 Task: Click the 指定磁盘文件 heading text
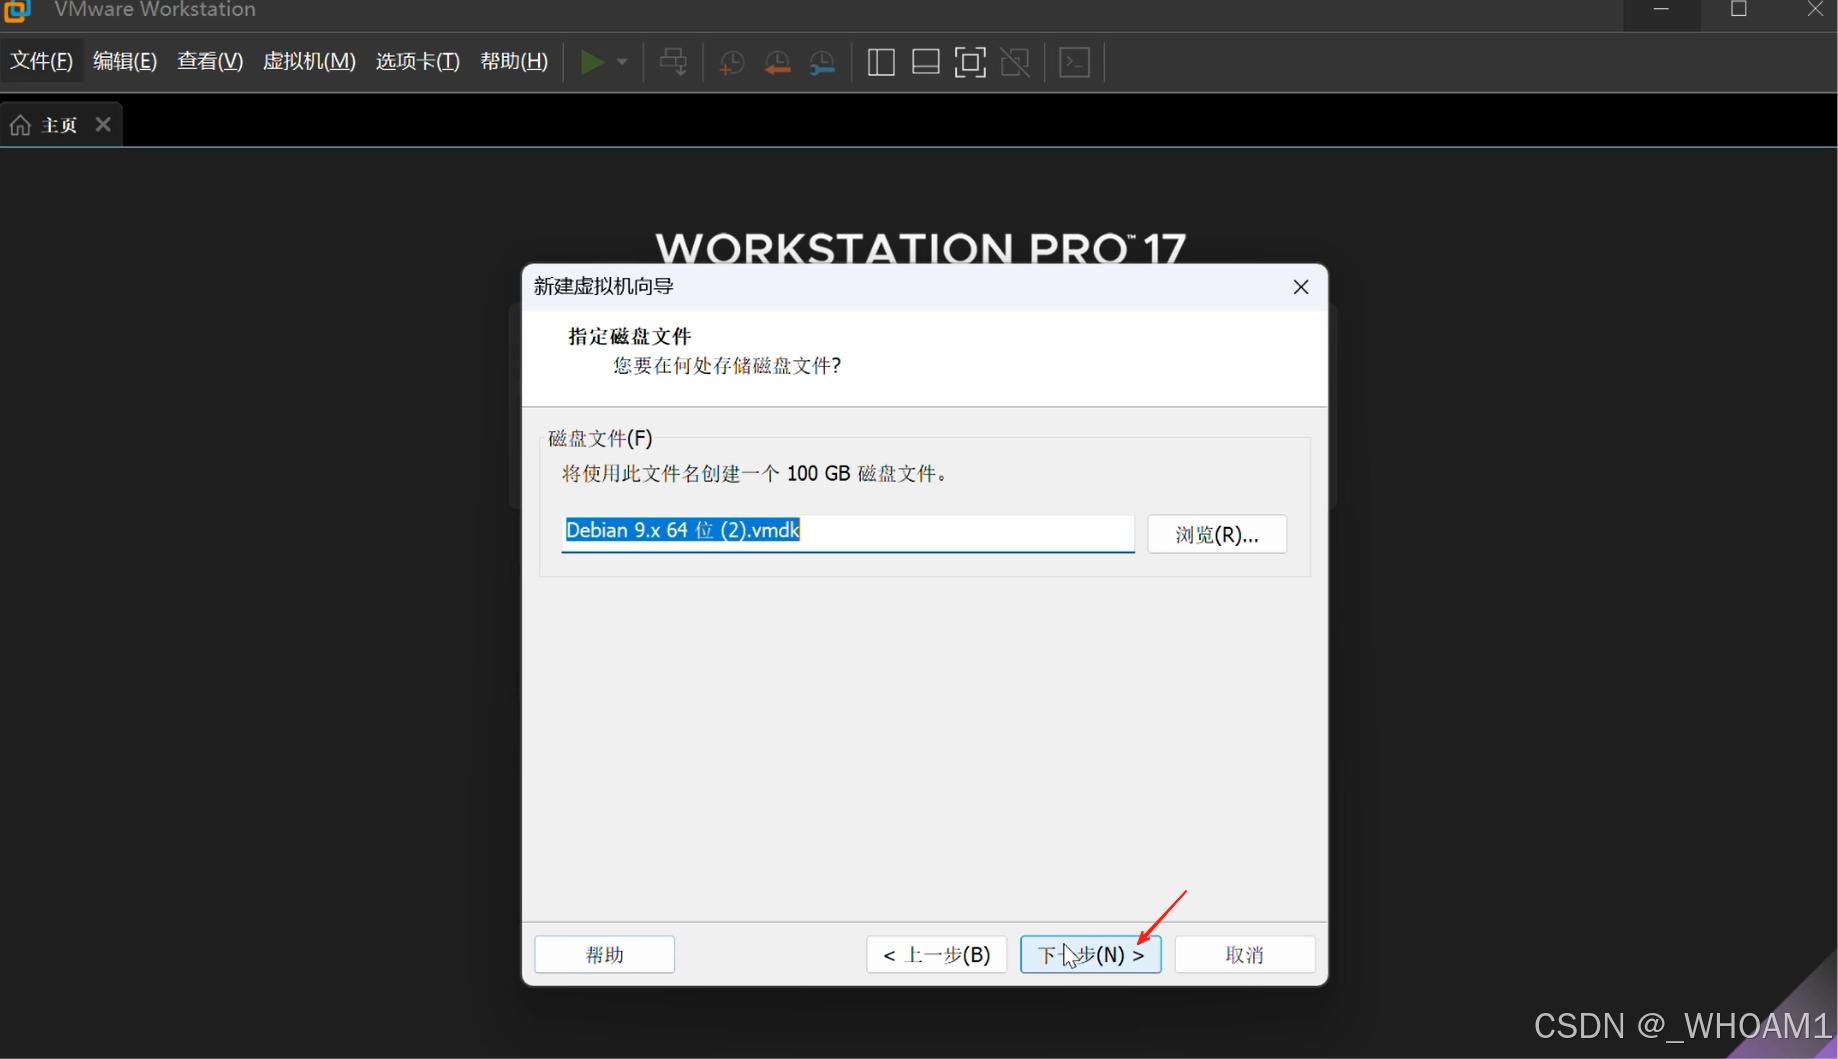click(630, 336)
